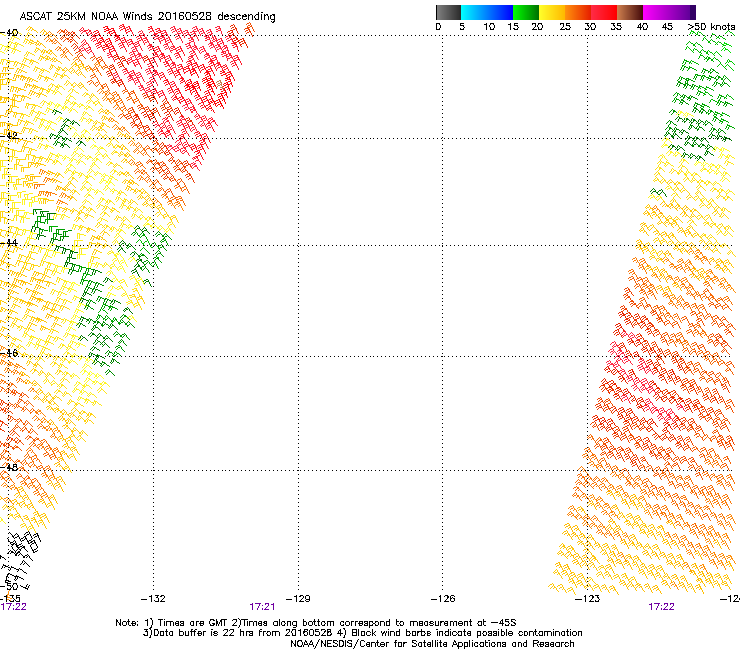Click the '40' label under the color scale
740x650 pixels.
click(642, 27)
